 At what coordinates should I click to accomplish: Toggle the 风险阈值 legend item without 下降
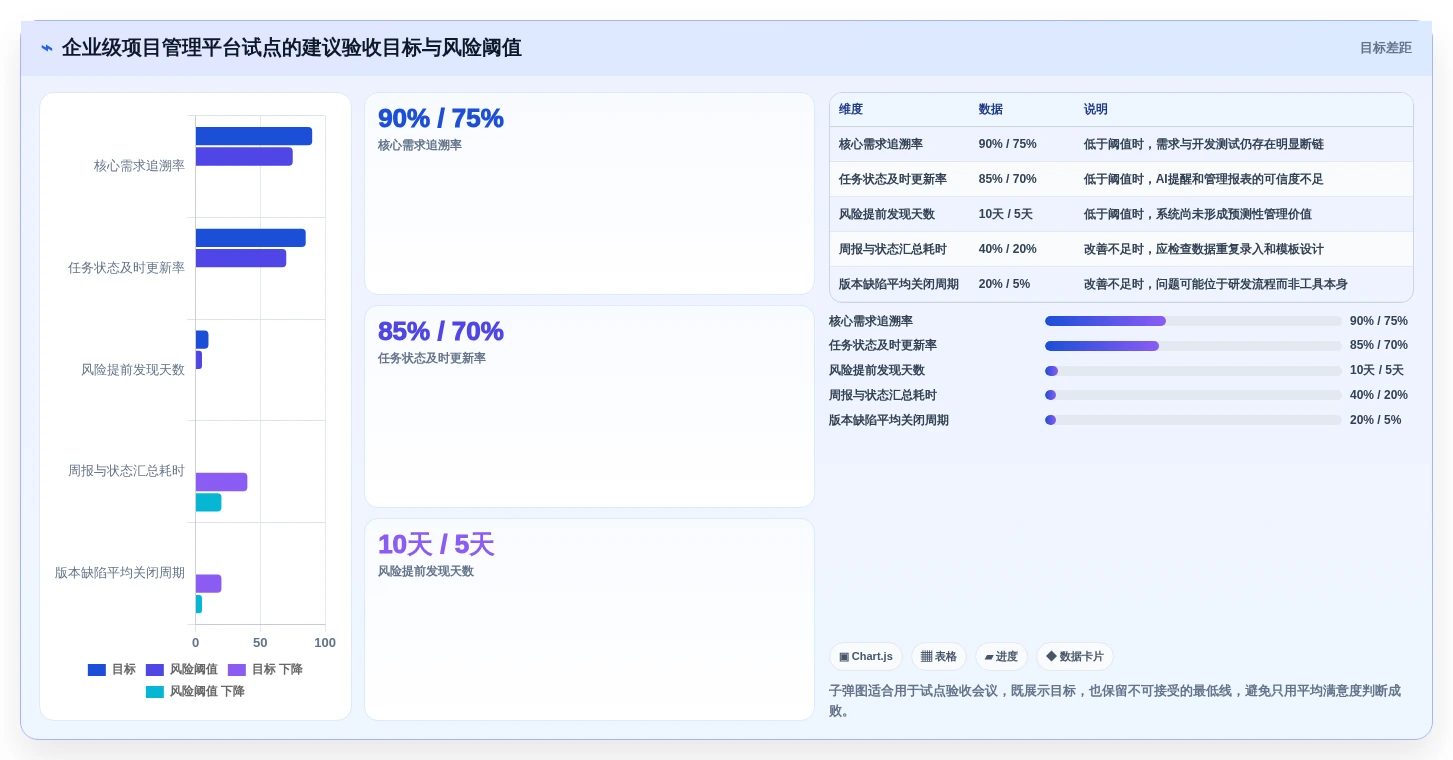182,670
